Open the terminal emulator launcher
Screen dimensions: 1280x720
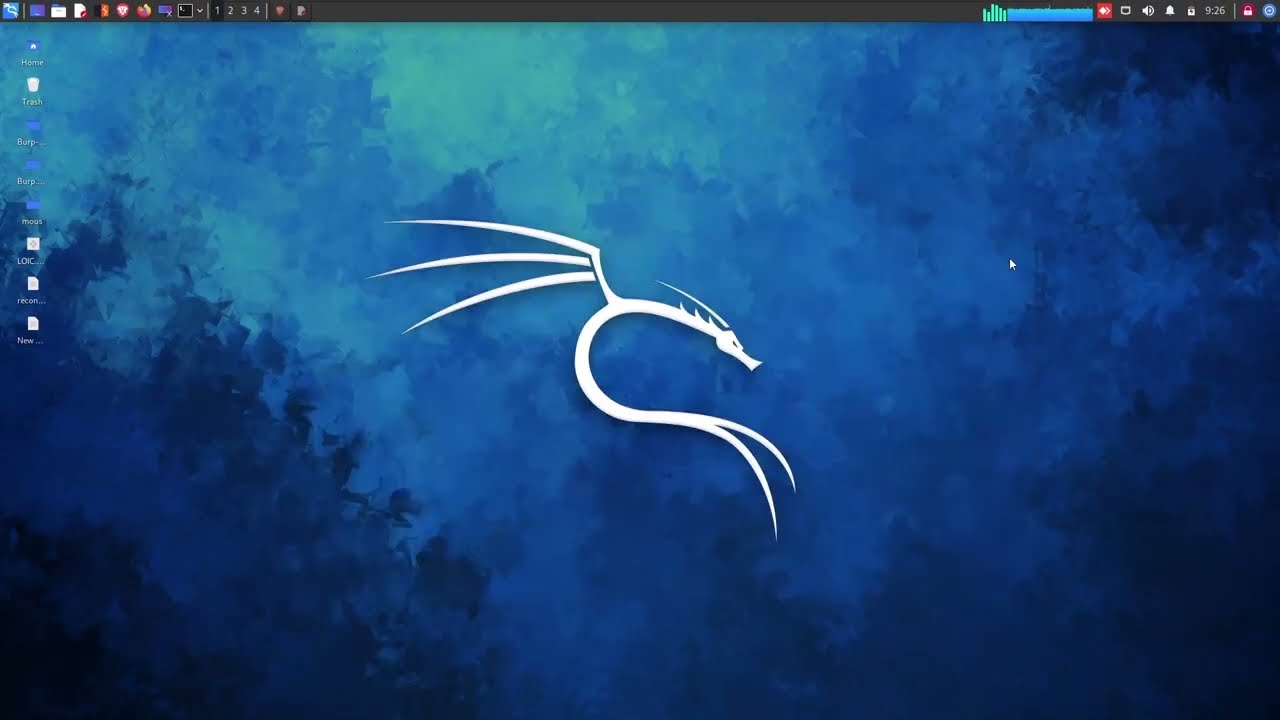pyautogui.click(x=185, y=11)
